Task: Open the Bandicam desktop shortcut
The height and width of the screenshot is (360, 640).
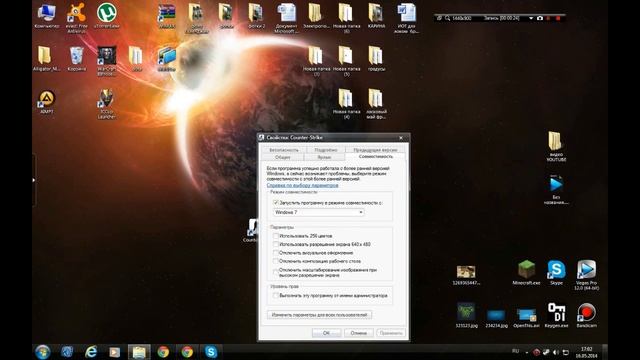Action: [x=586, y=315]
